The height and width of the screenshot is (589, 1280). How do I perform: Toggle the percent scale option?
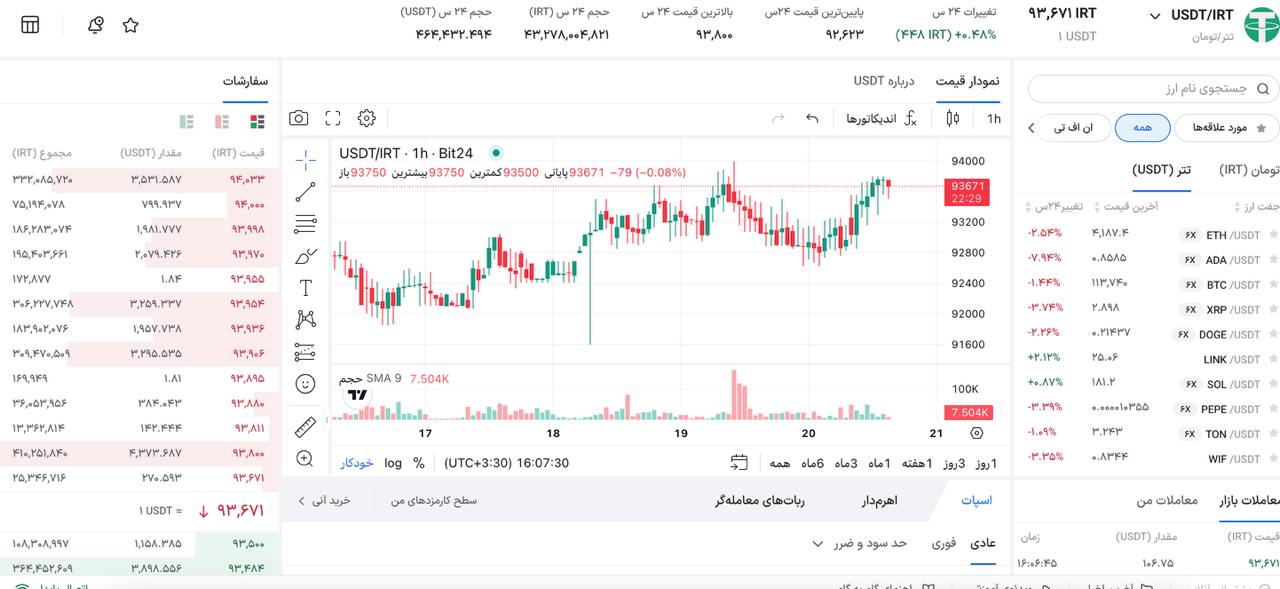click(419, 463)
